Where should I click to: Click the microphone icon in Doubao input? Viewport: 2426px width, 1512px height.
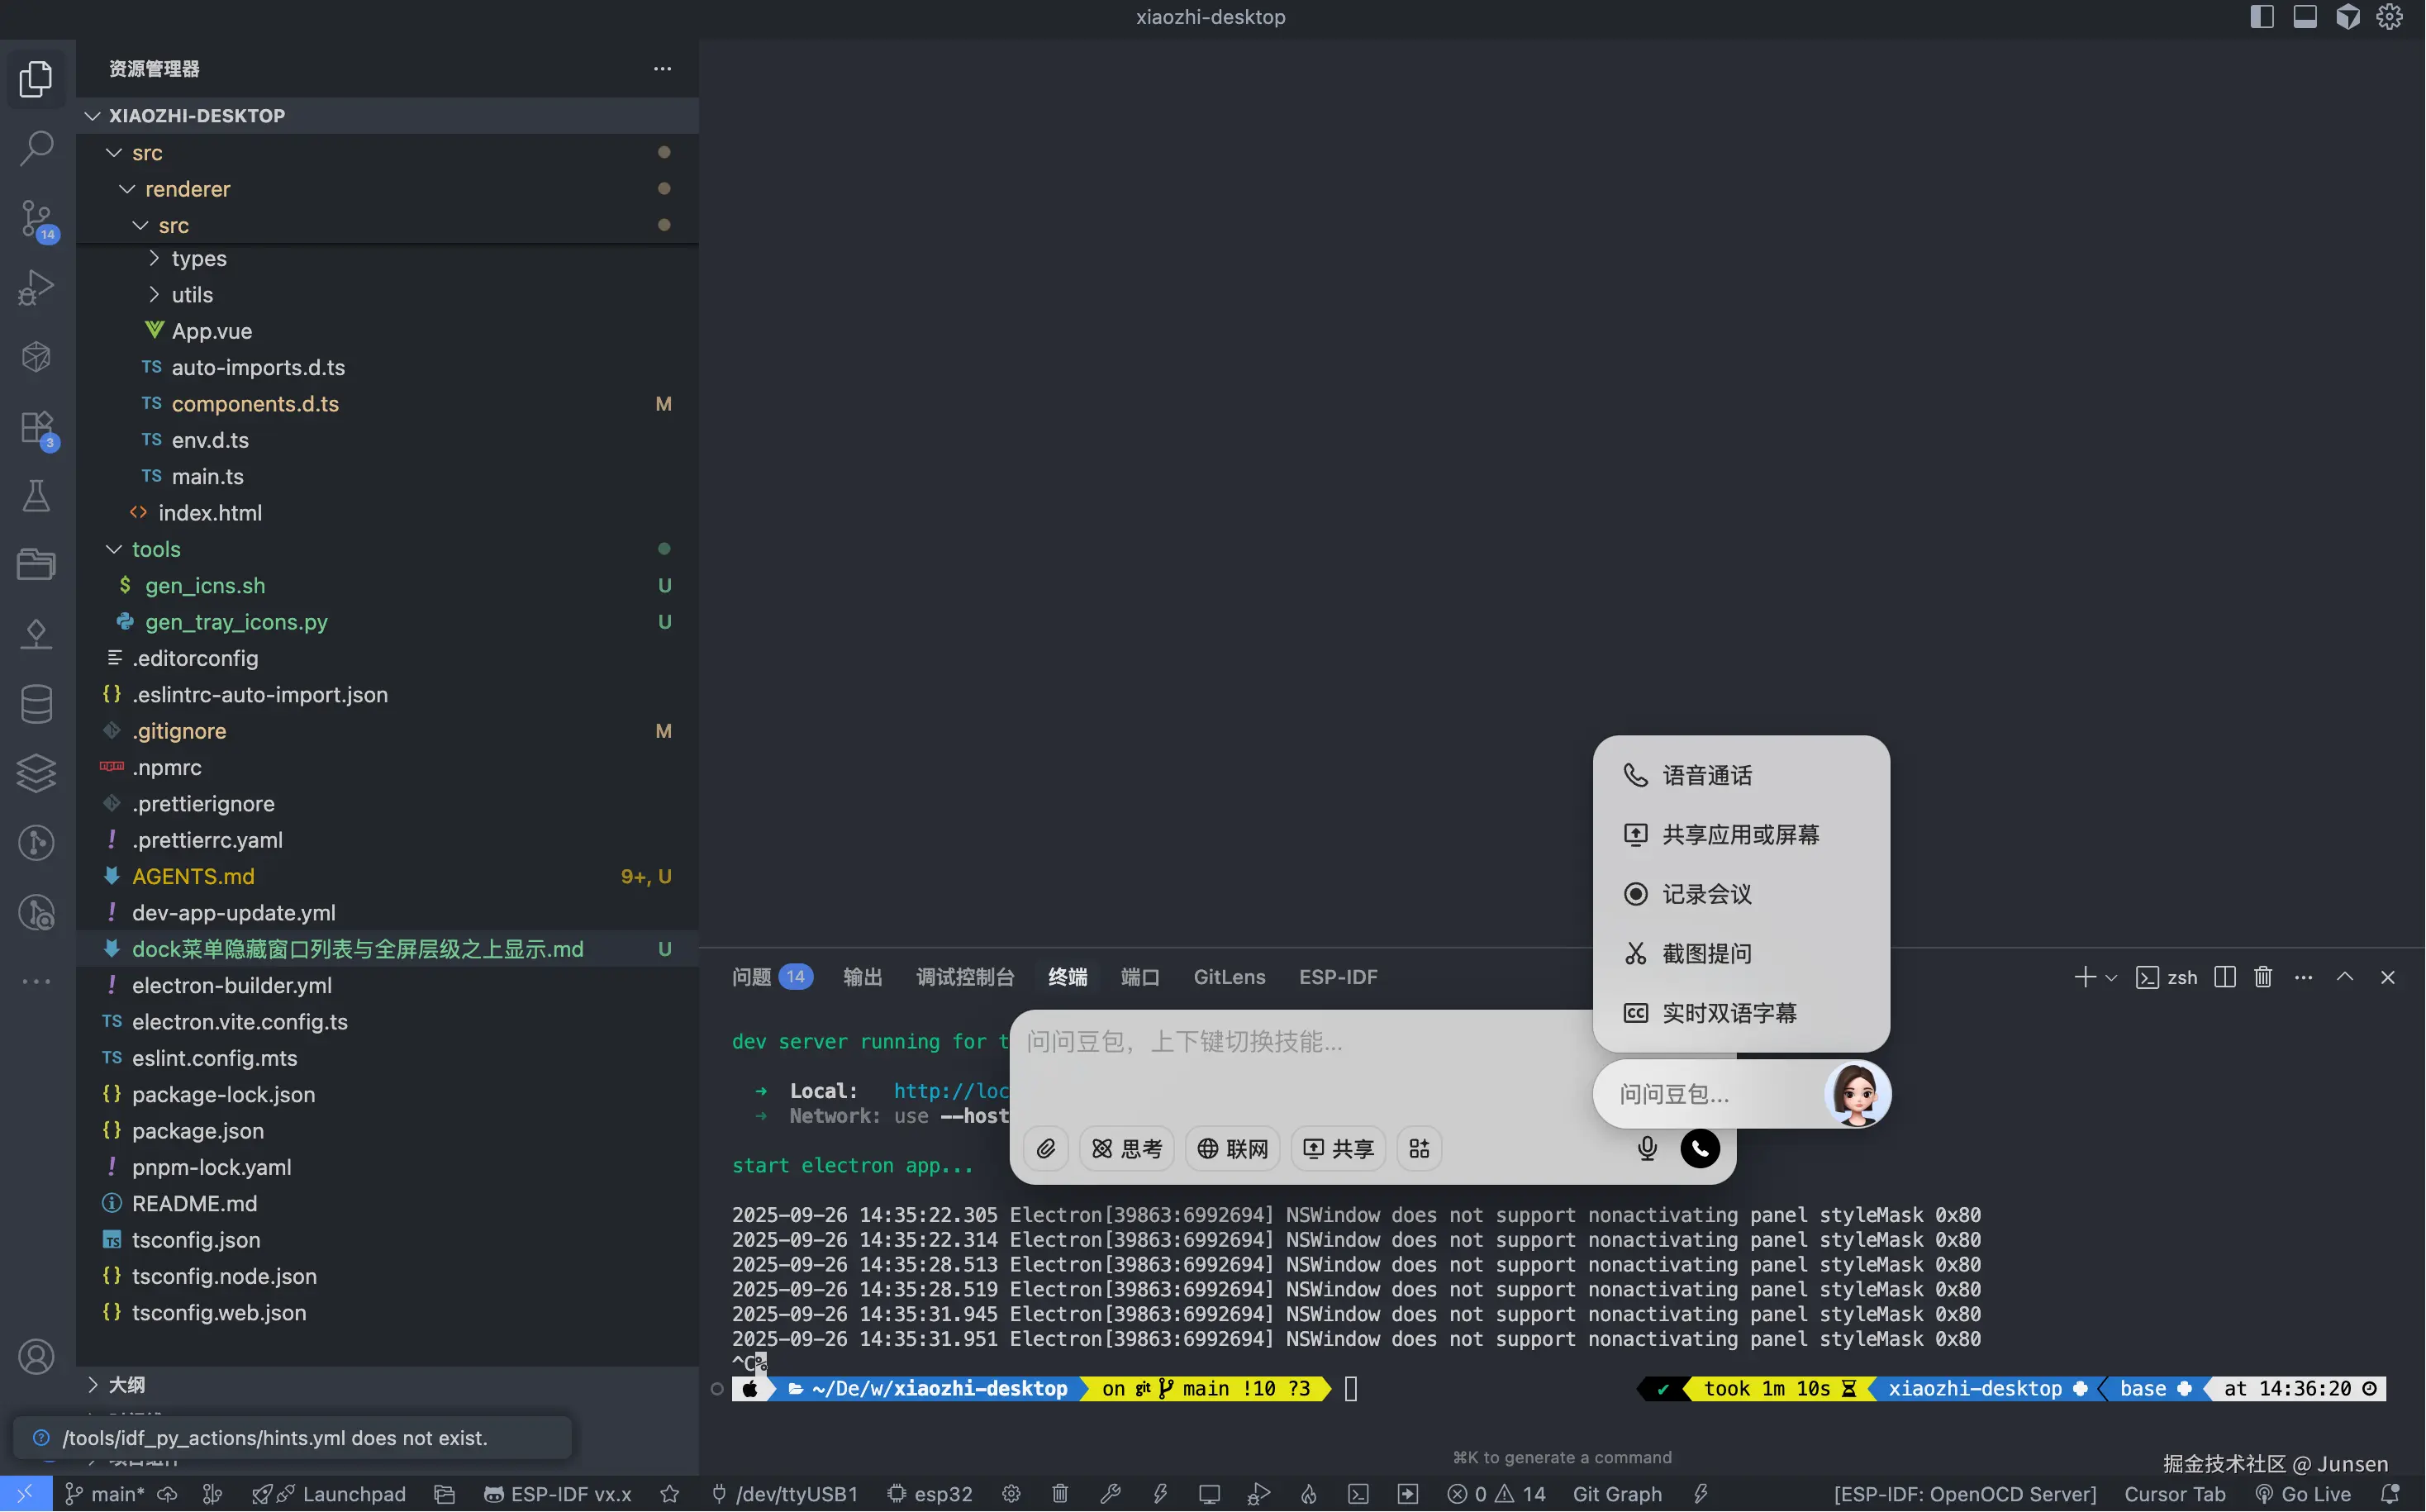point(1647,1148)
